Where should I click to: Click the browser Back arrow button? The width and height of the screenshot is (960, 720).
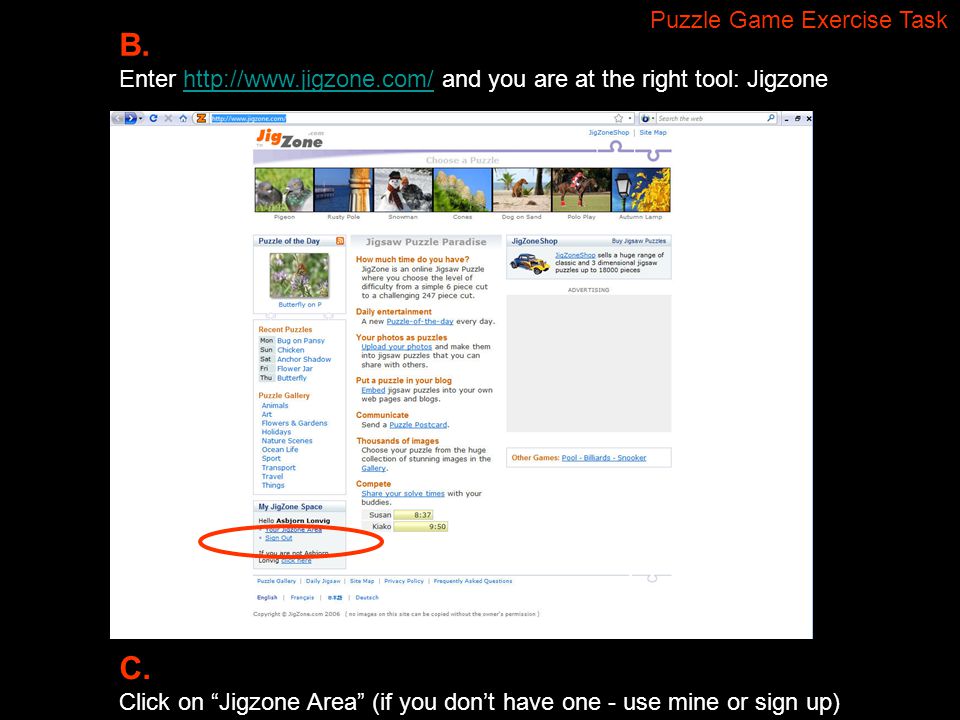click(118, 118)
